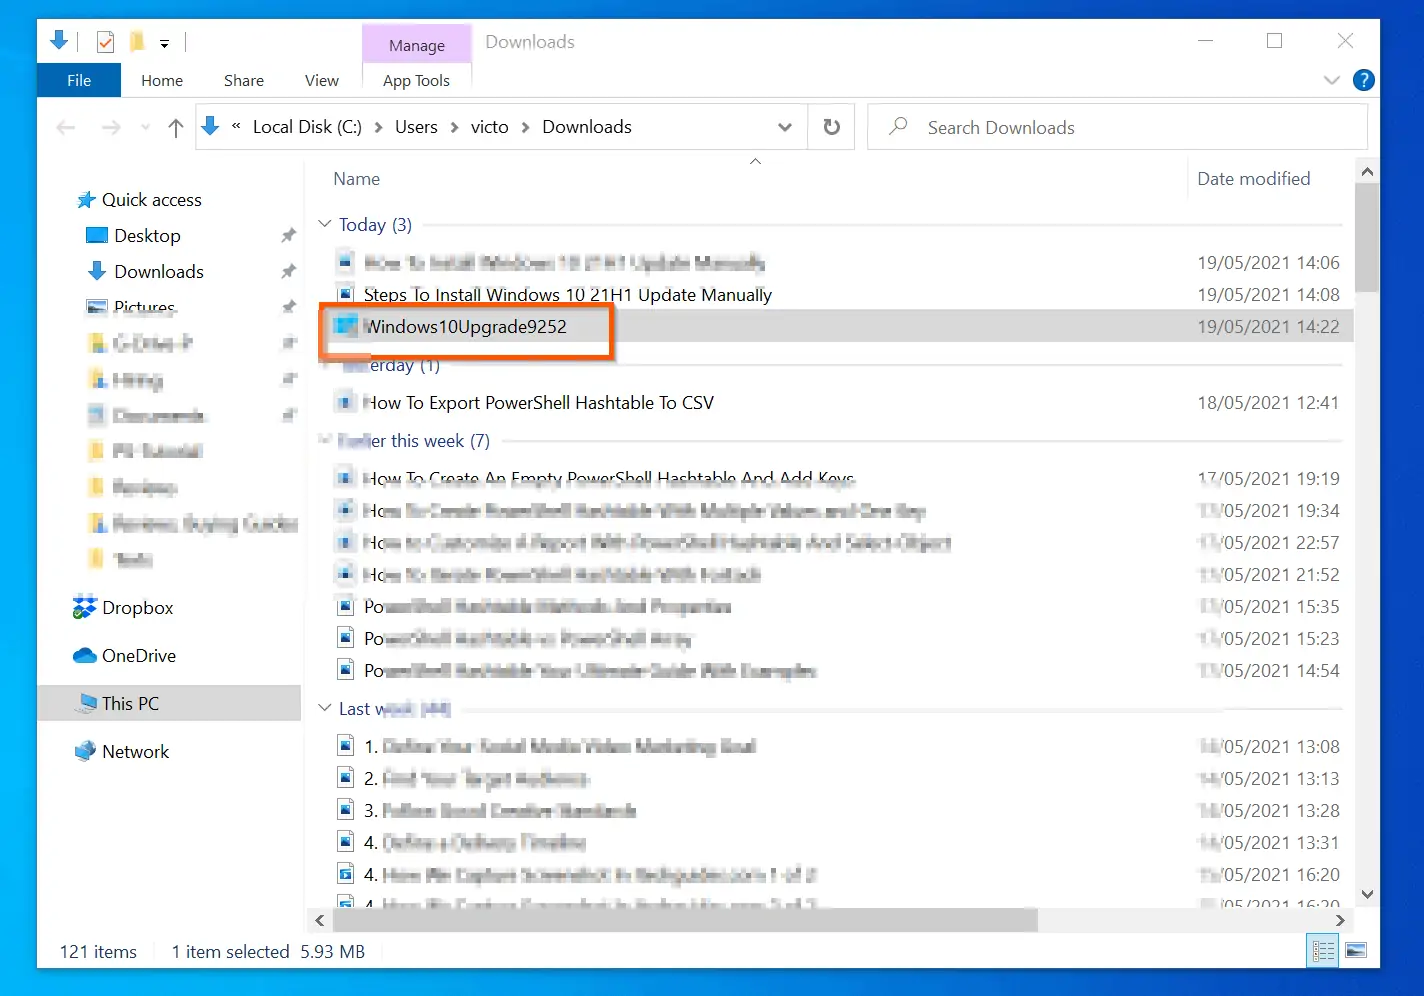Click the Quick access star icon

(x=86, y=200)
